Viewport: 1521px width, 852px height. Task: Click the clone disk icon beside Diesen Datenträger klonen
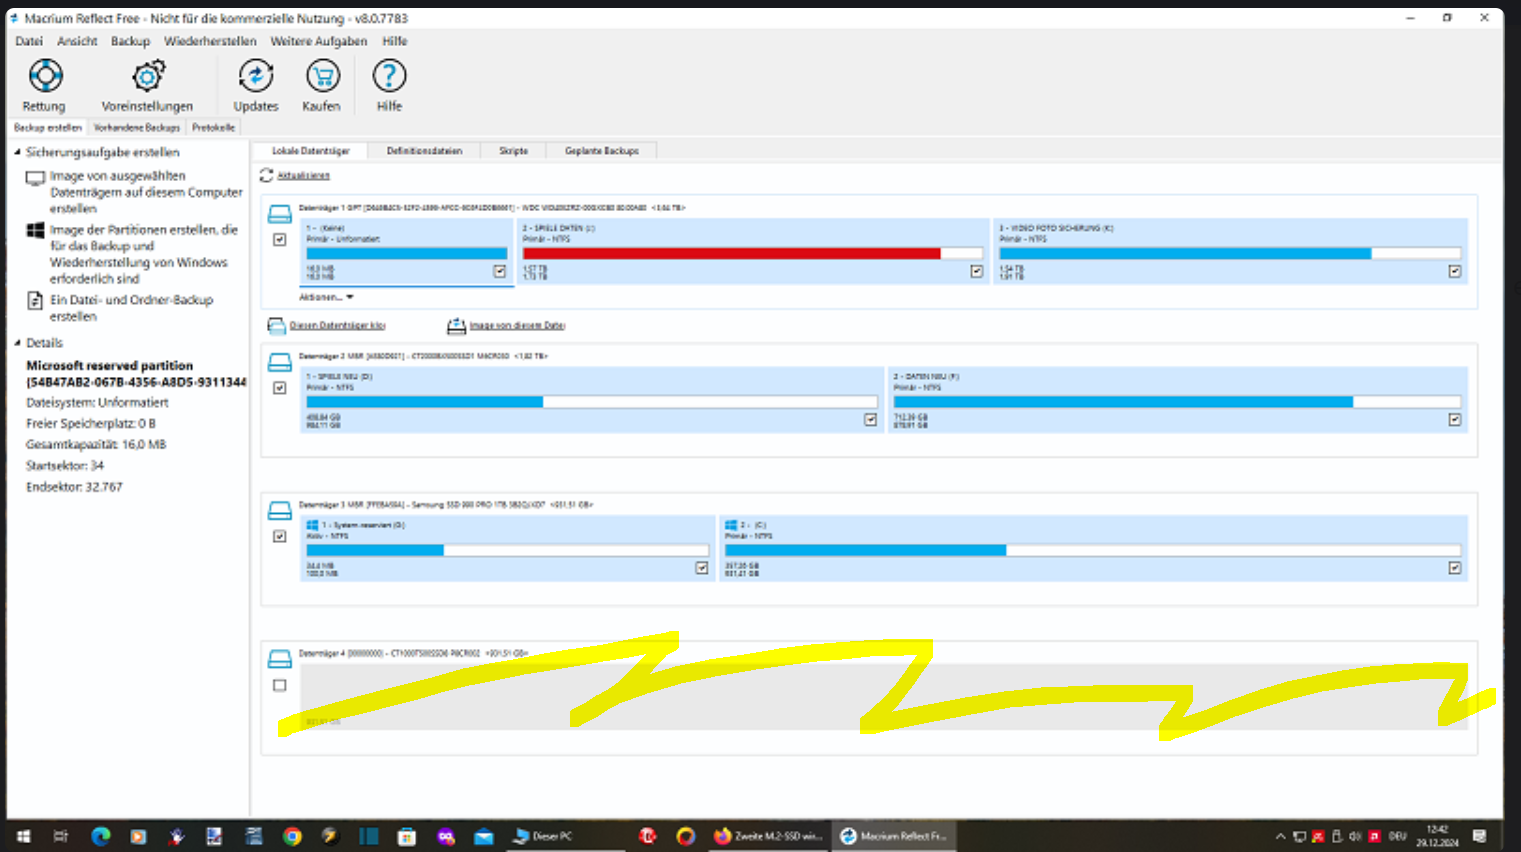pyautogui.click(x=276, y=325)
